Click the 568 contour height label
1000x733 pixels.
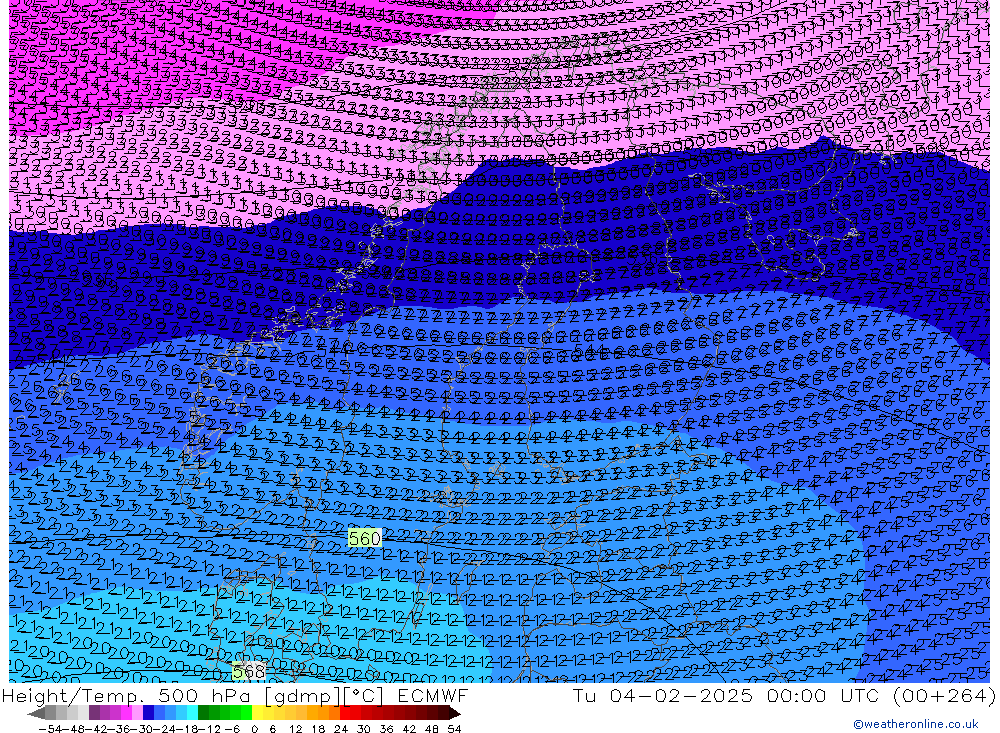pos(249,671)
